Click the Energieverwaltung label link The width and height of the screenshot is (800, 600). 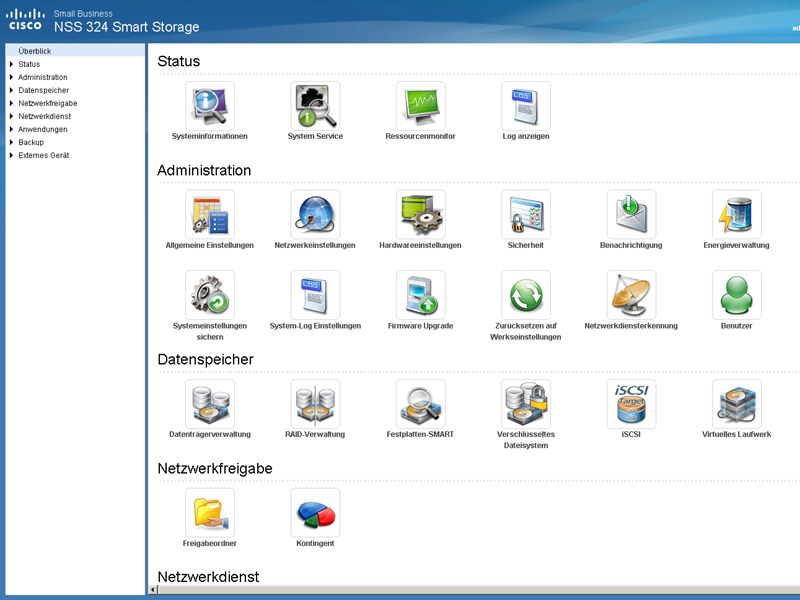pos(737,245)
